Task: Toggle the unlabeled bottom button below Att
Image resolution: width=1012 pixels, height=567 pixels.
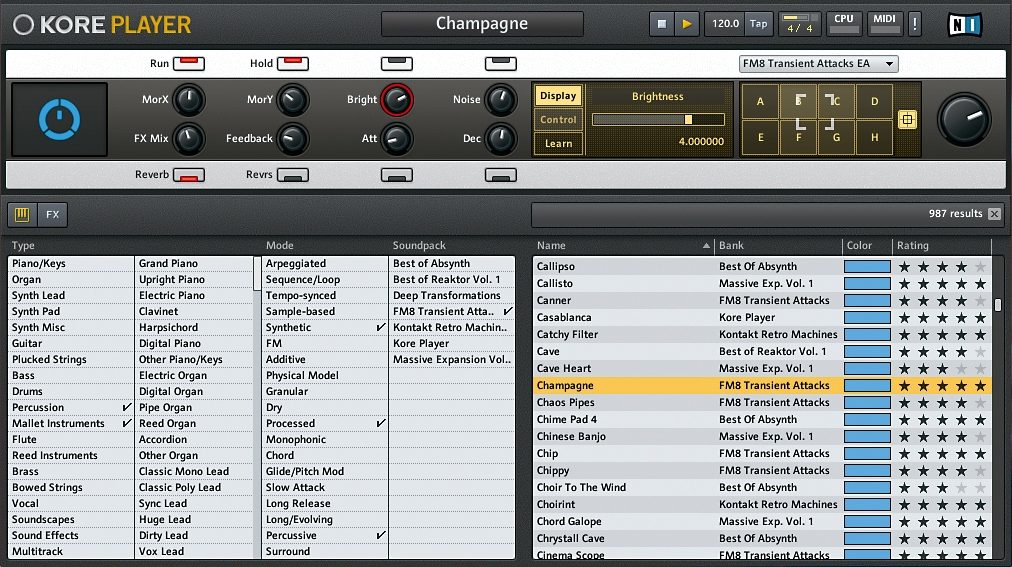Action: (397, 175)
